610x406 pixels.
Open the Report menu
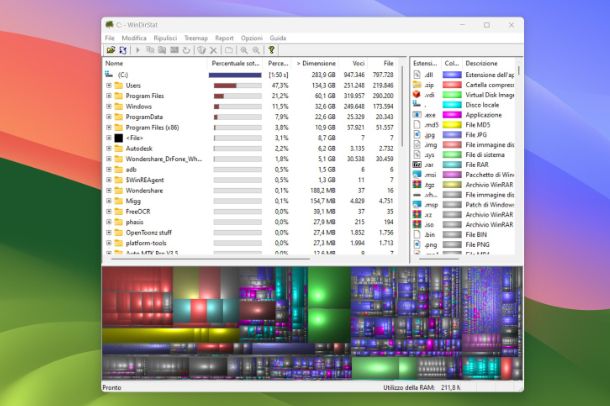point(224,38)
